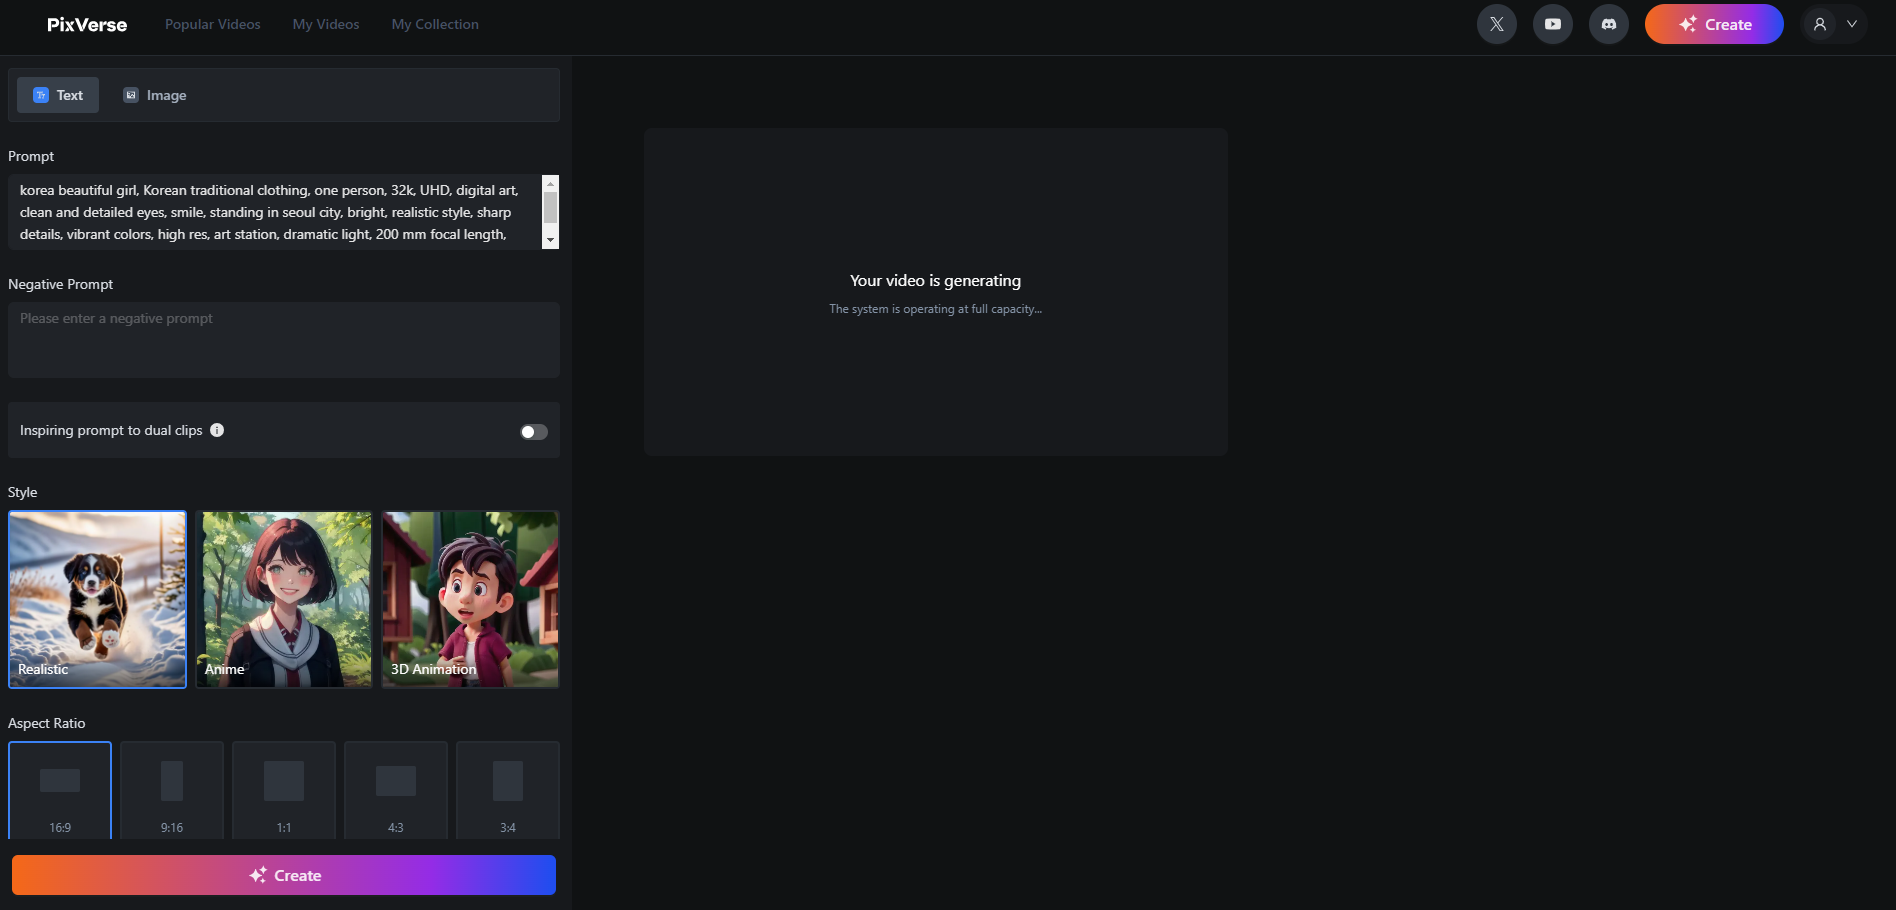Image resolution: width=1896 pixels, height=910 pixels.
Task: Go to My Videos
Action: tap(325, 24)
